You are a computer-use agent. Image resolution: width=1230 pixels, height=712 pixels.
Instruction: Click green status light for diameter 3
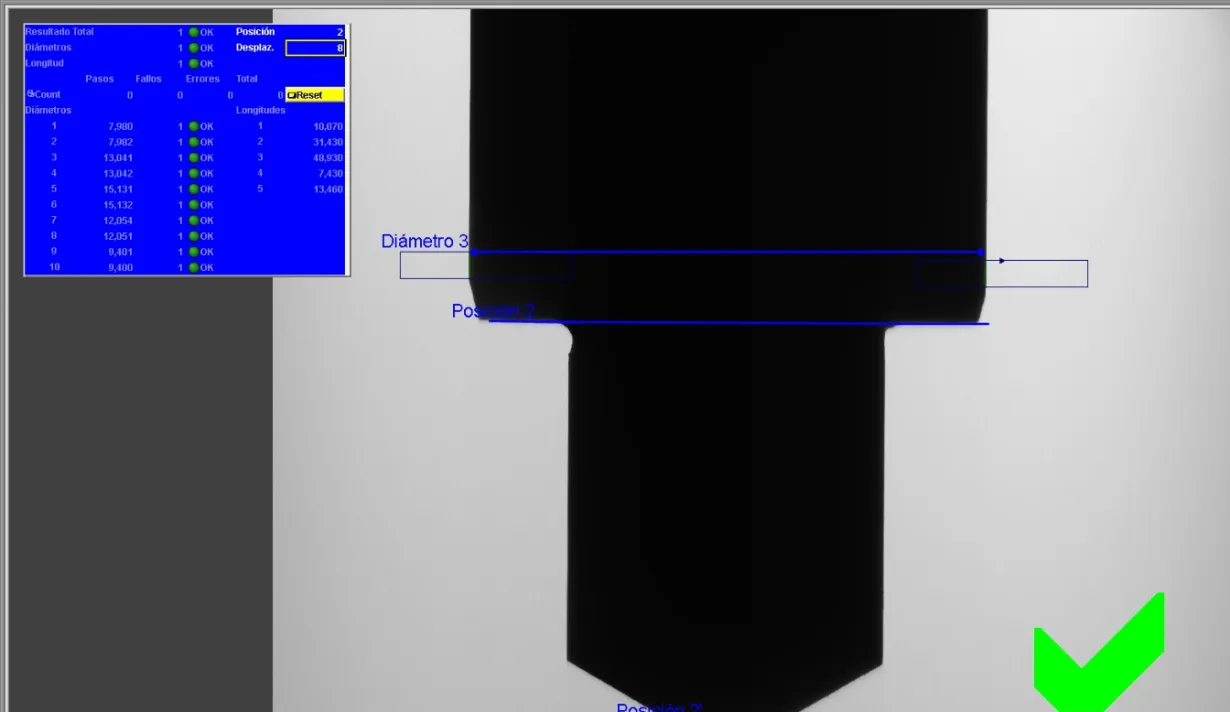click(193, 158)
